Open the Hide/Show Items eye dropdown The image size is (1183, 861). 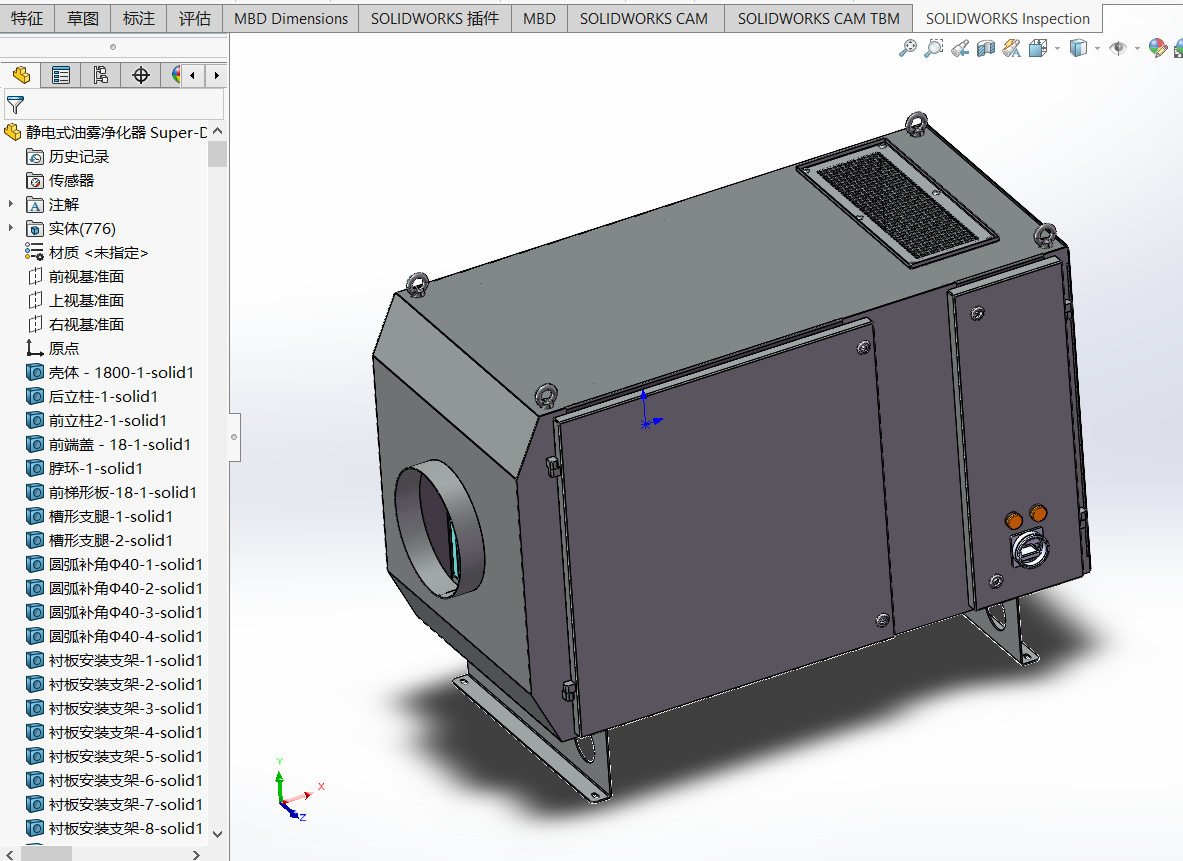point(1137,49)
